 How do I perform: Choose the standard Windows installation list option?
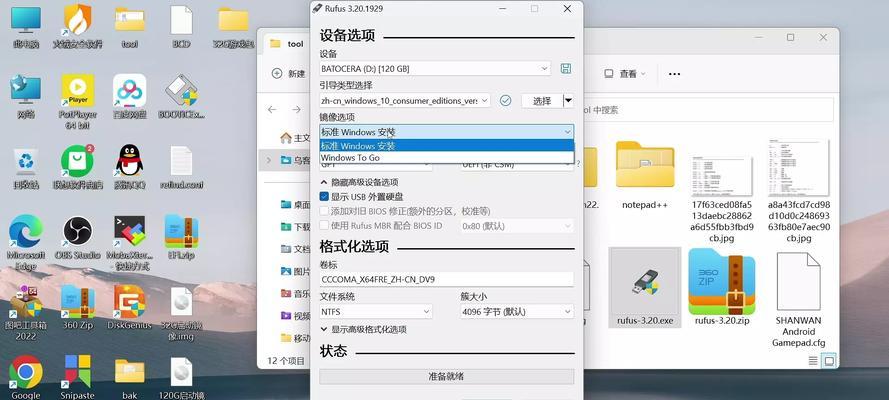point(447,146)
